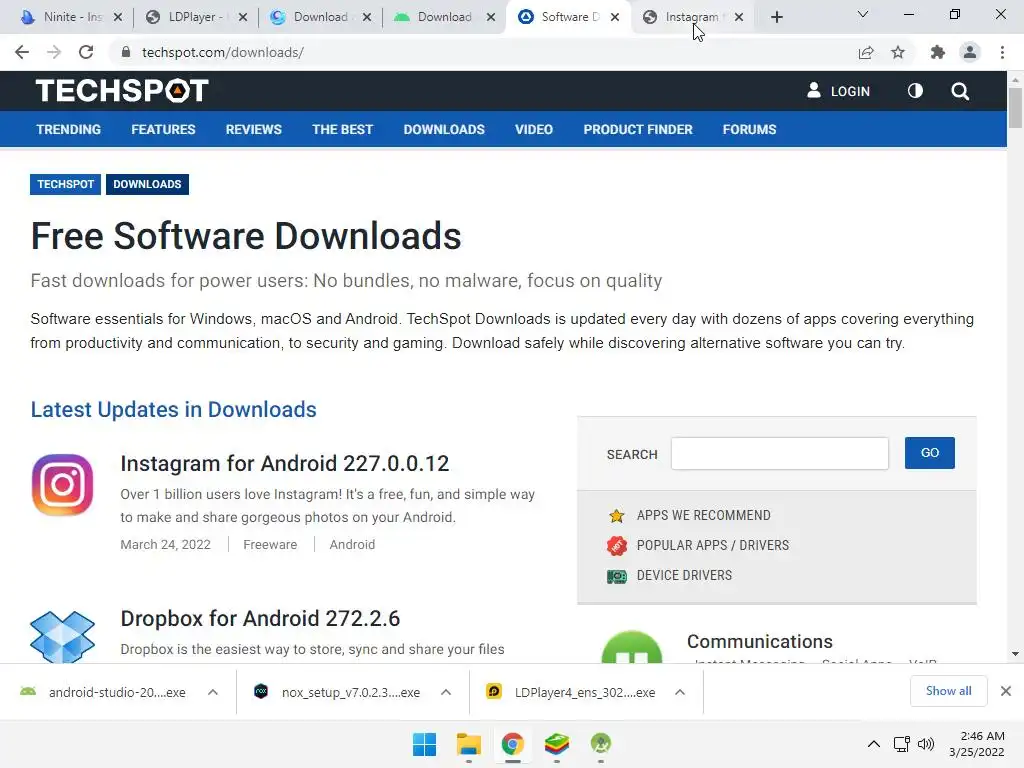Viewport: 1024px width, 768px height.
Task: Click the Dropbox app icon
Action: coord(63,636)
